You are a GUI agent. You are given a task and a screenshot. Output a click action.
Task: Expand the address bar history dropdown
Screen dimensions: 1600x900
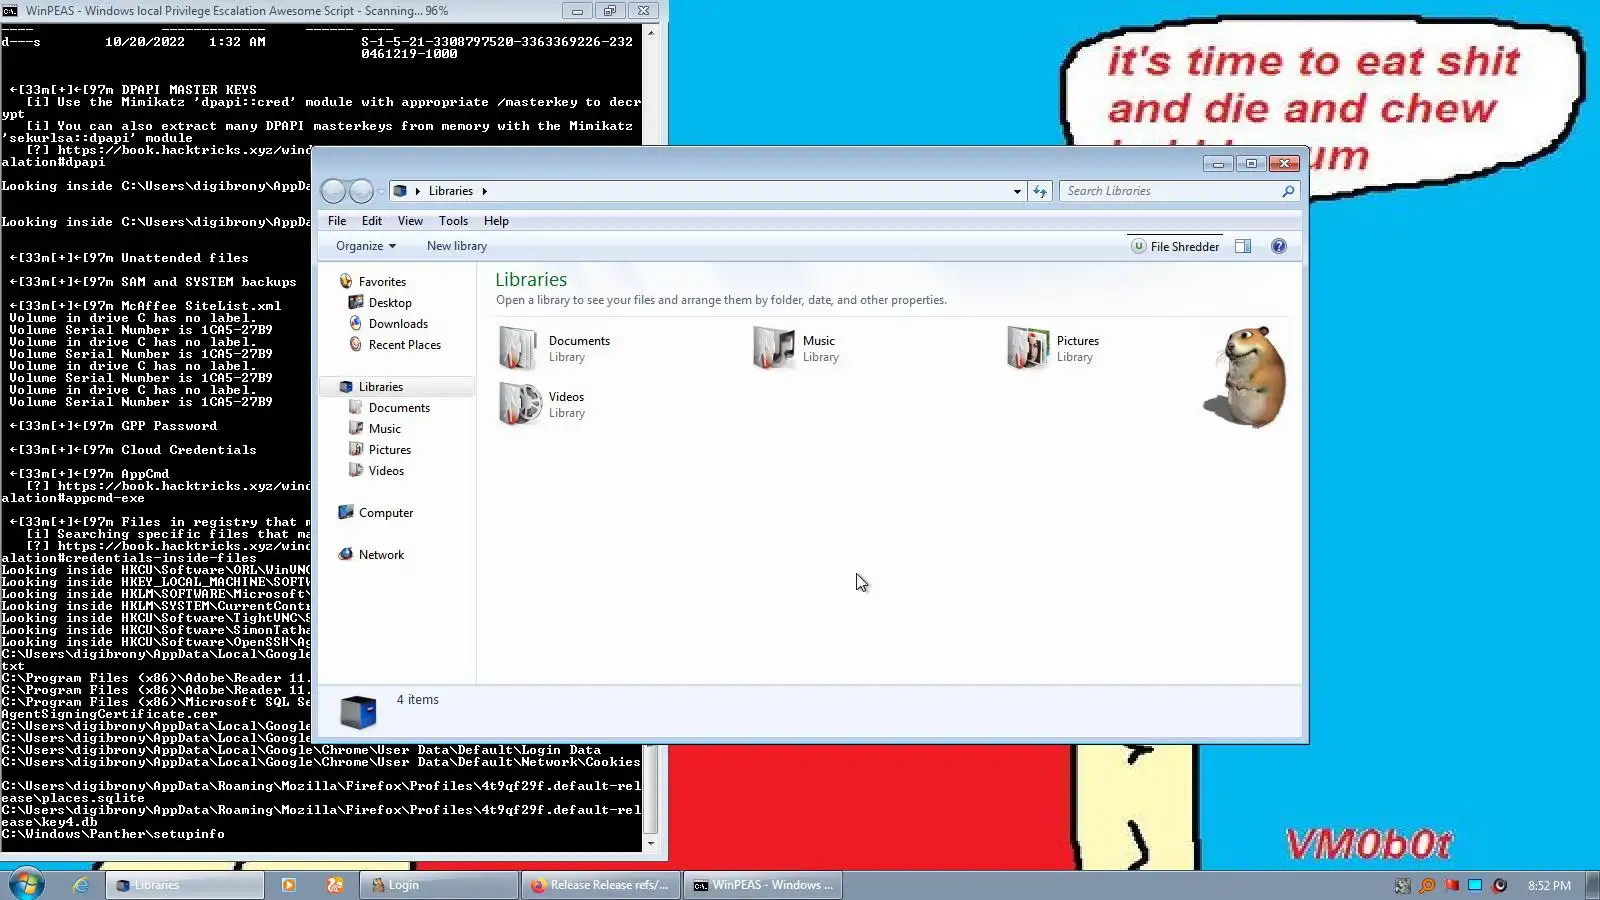coord(1017,191)
